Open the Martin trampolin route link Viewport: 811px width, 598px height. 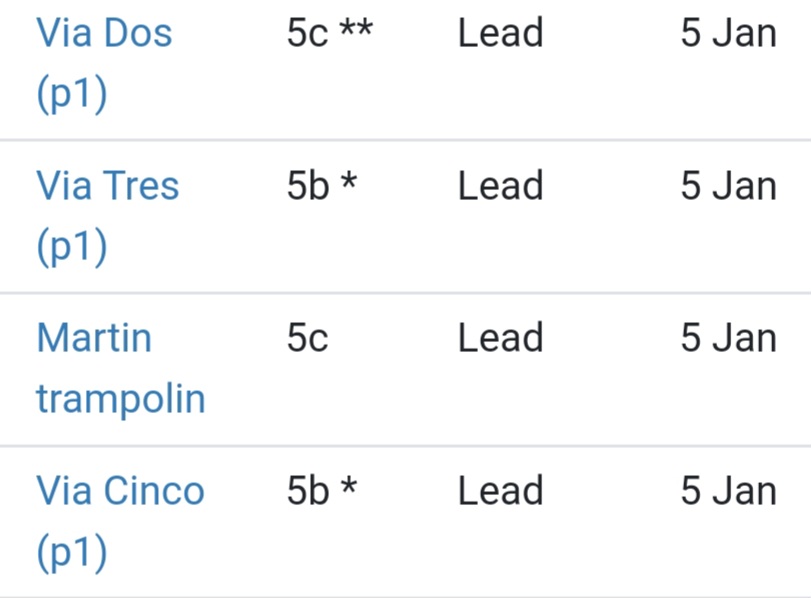(94, 338)
